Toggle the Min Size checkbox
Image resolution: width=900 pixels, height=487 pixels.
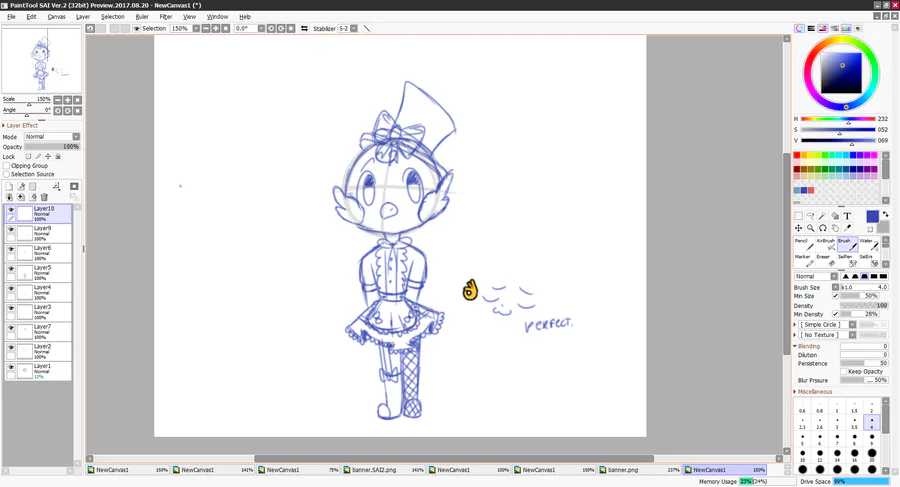(836, 296)
